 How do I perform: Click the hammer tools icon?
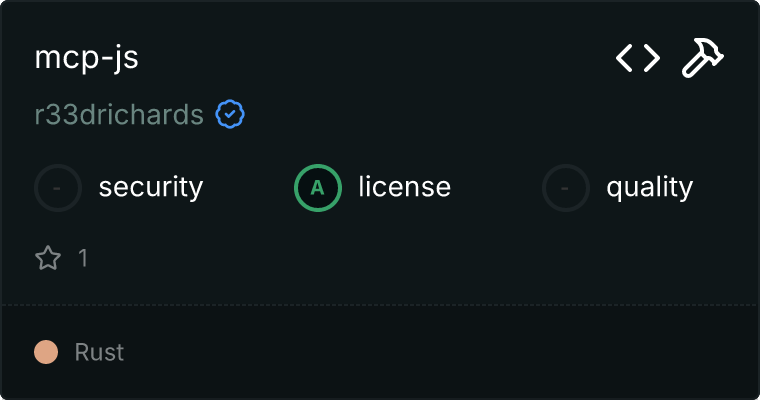703,59
